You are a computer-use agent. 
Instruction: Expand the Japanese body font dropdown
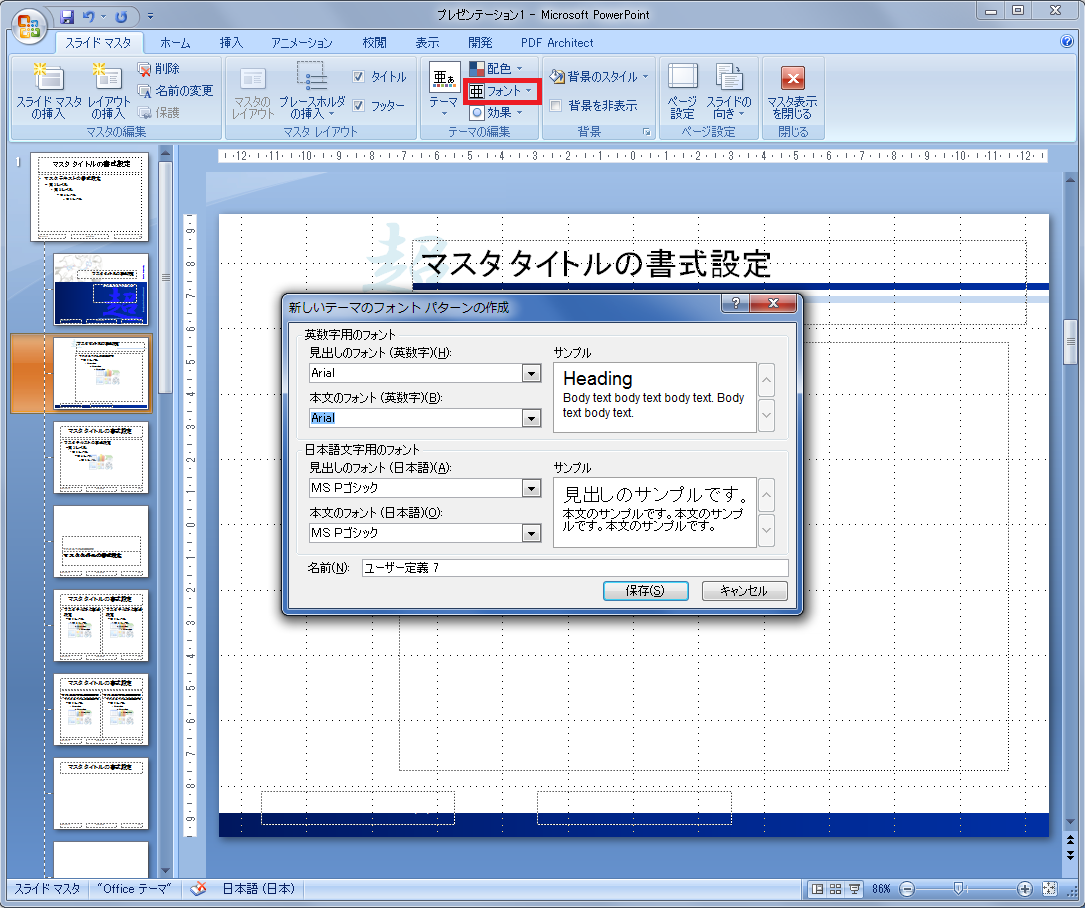[532, 533]
